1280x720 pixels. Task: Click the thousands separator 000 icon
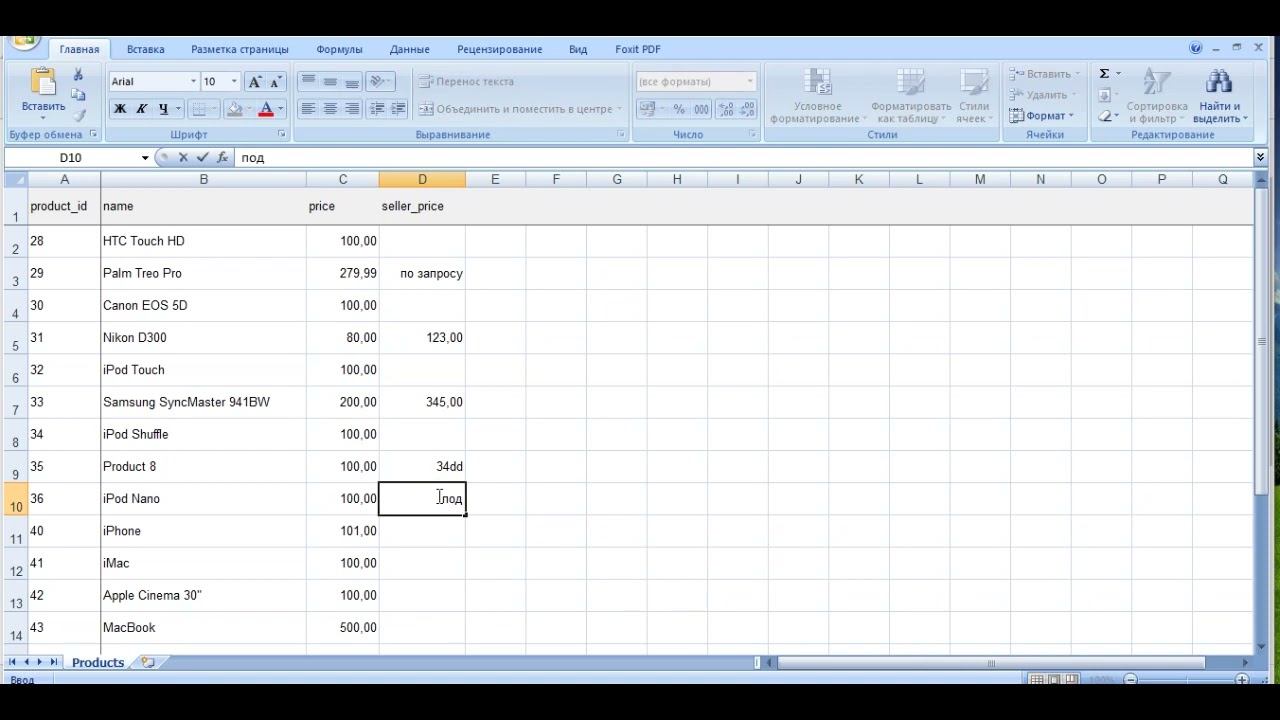click(x=701, y=109)
